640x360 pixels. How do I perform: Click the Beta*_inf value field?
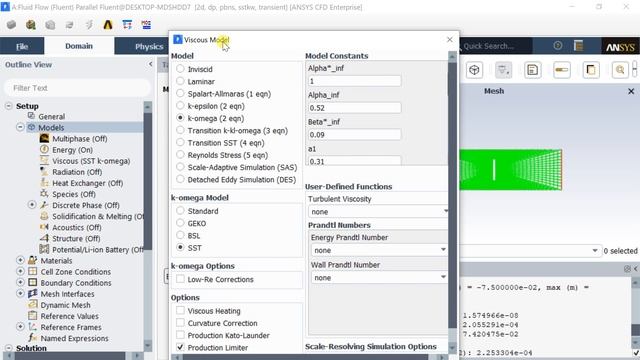click(x=354, y=135)
